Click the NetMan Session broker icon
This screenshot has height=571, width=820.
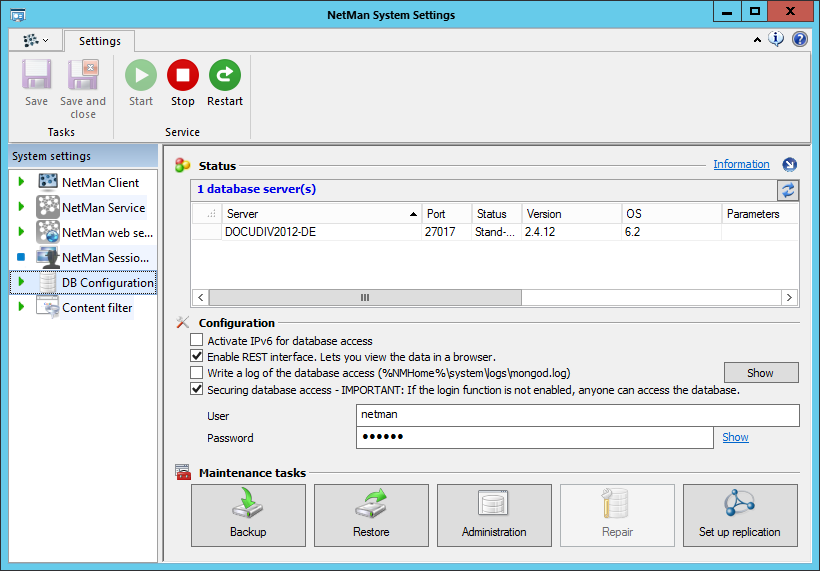(48, 257)
